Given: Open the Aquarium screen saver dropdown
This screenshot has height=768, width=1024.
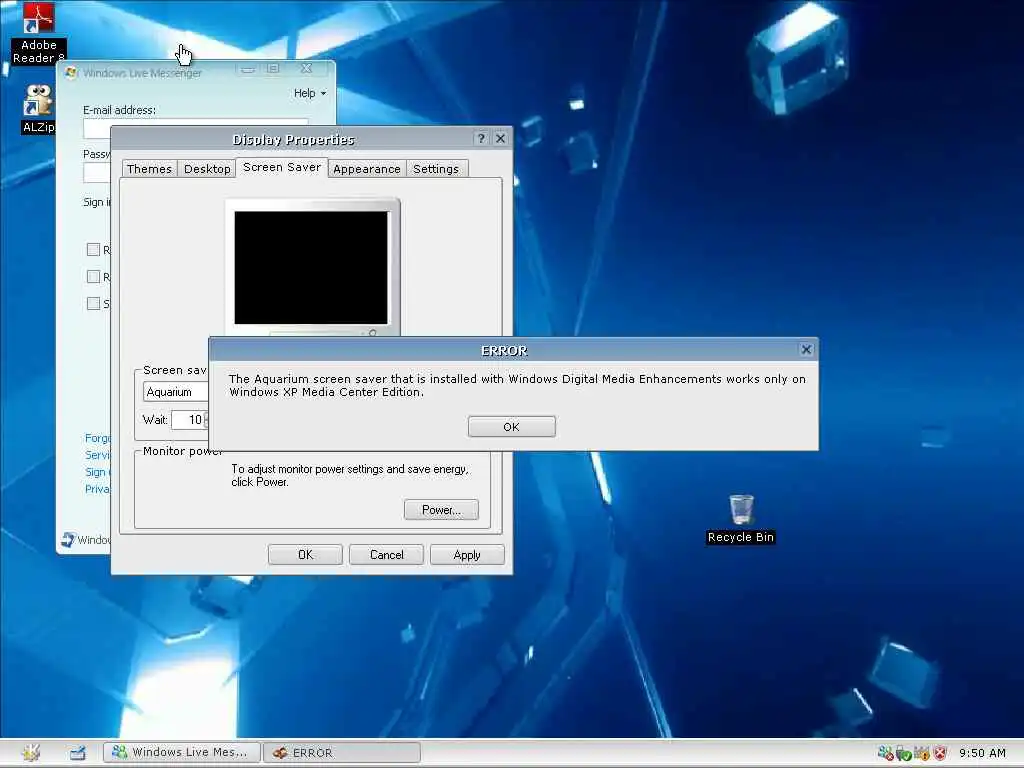Looking at the screenshot, I should [x=176, y=392].
